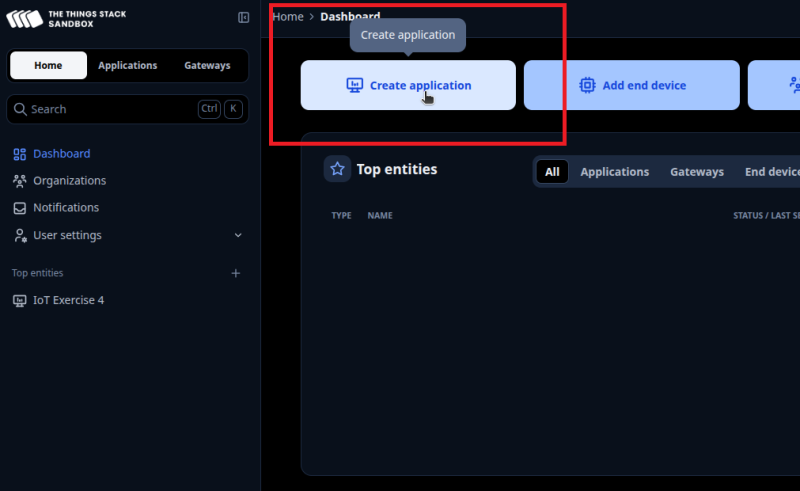Click the Add end device button
Image resolution: width=800 pixels, height=491 pixels.
pyautogui.click(x=632, y=85)
